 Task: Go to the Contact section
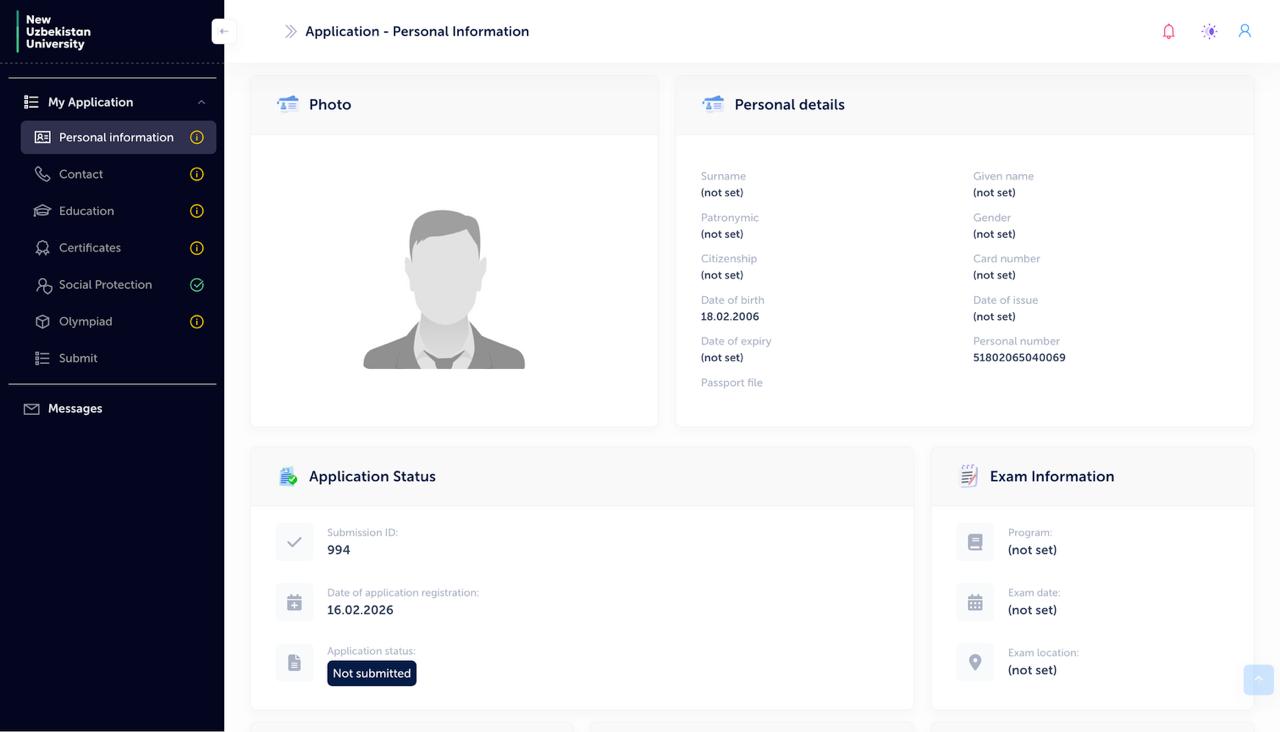coord(81,174)
